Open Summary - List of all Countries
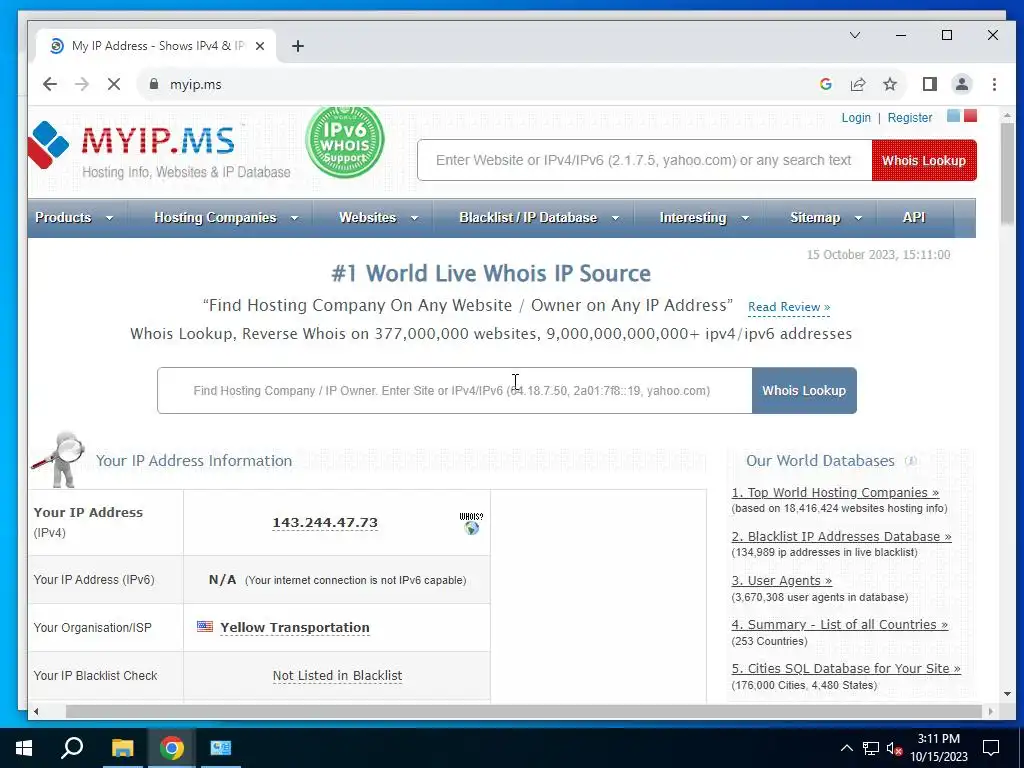The width and height of the screenshot is (1024, 768). 839,624
